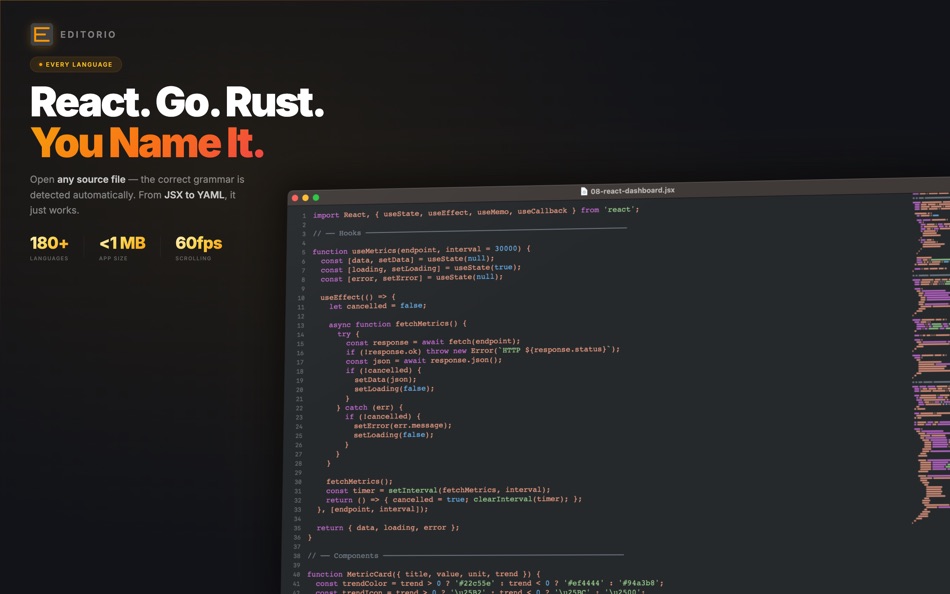The image size is (950, 594).
Task: Click the '} catch (err) {' line
Action: 370,407
